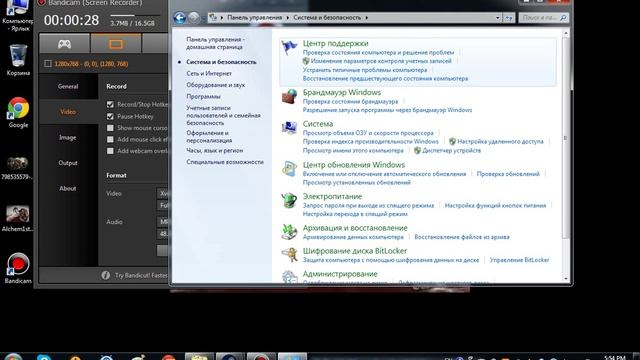Click the refresh button beside the address bar

coord(509,18)
